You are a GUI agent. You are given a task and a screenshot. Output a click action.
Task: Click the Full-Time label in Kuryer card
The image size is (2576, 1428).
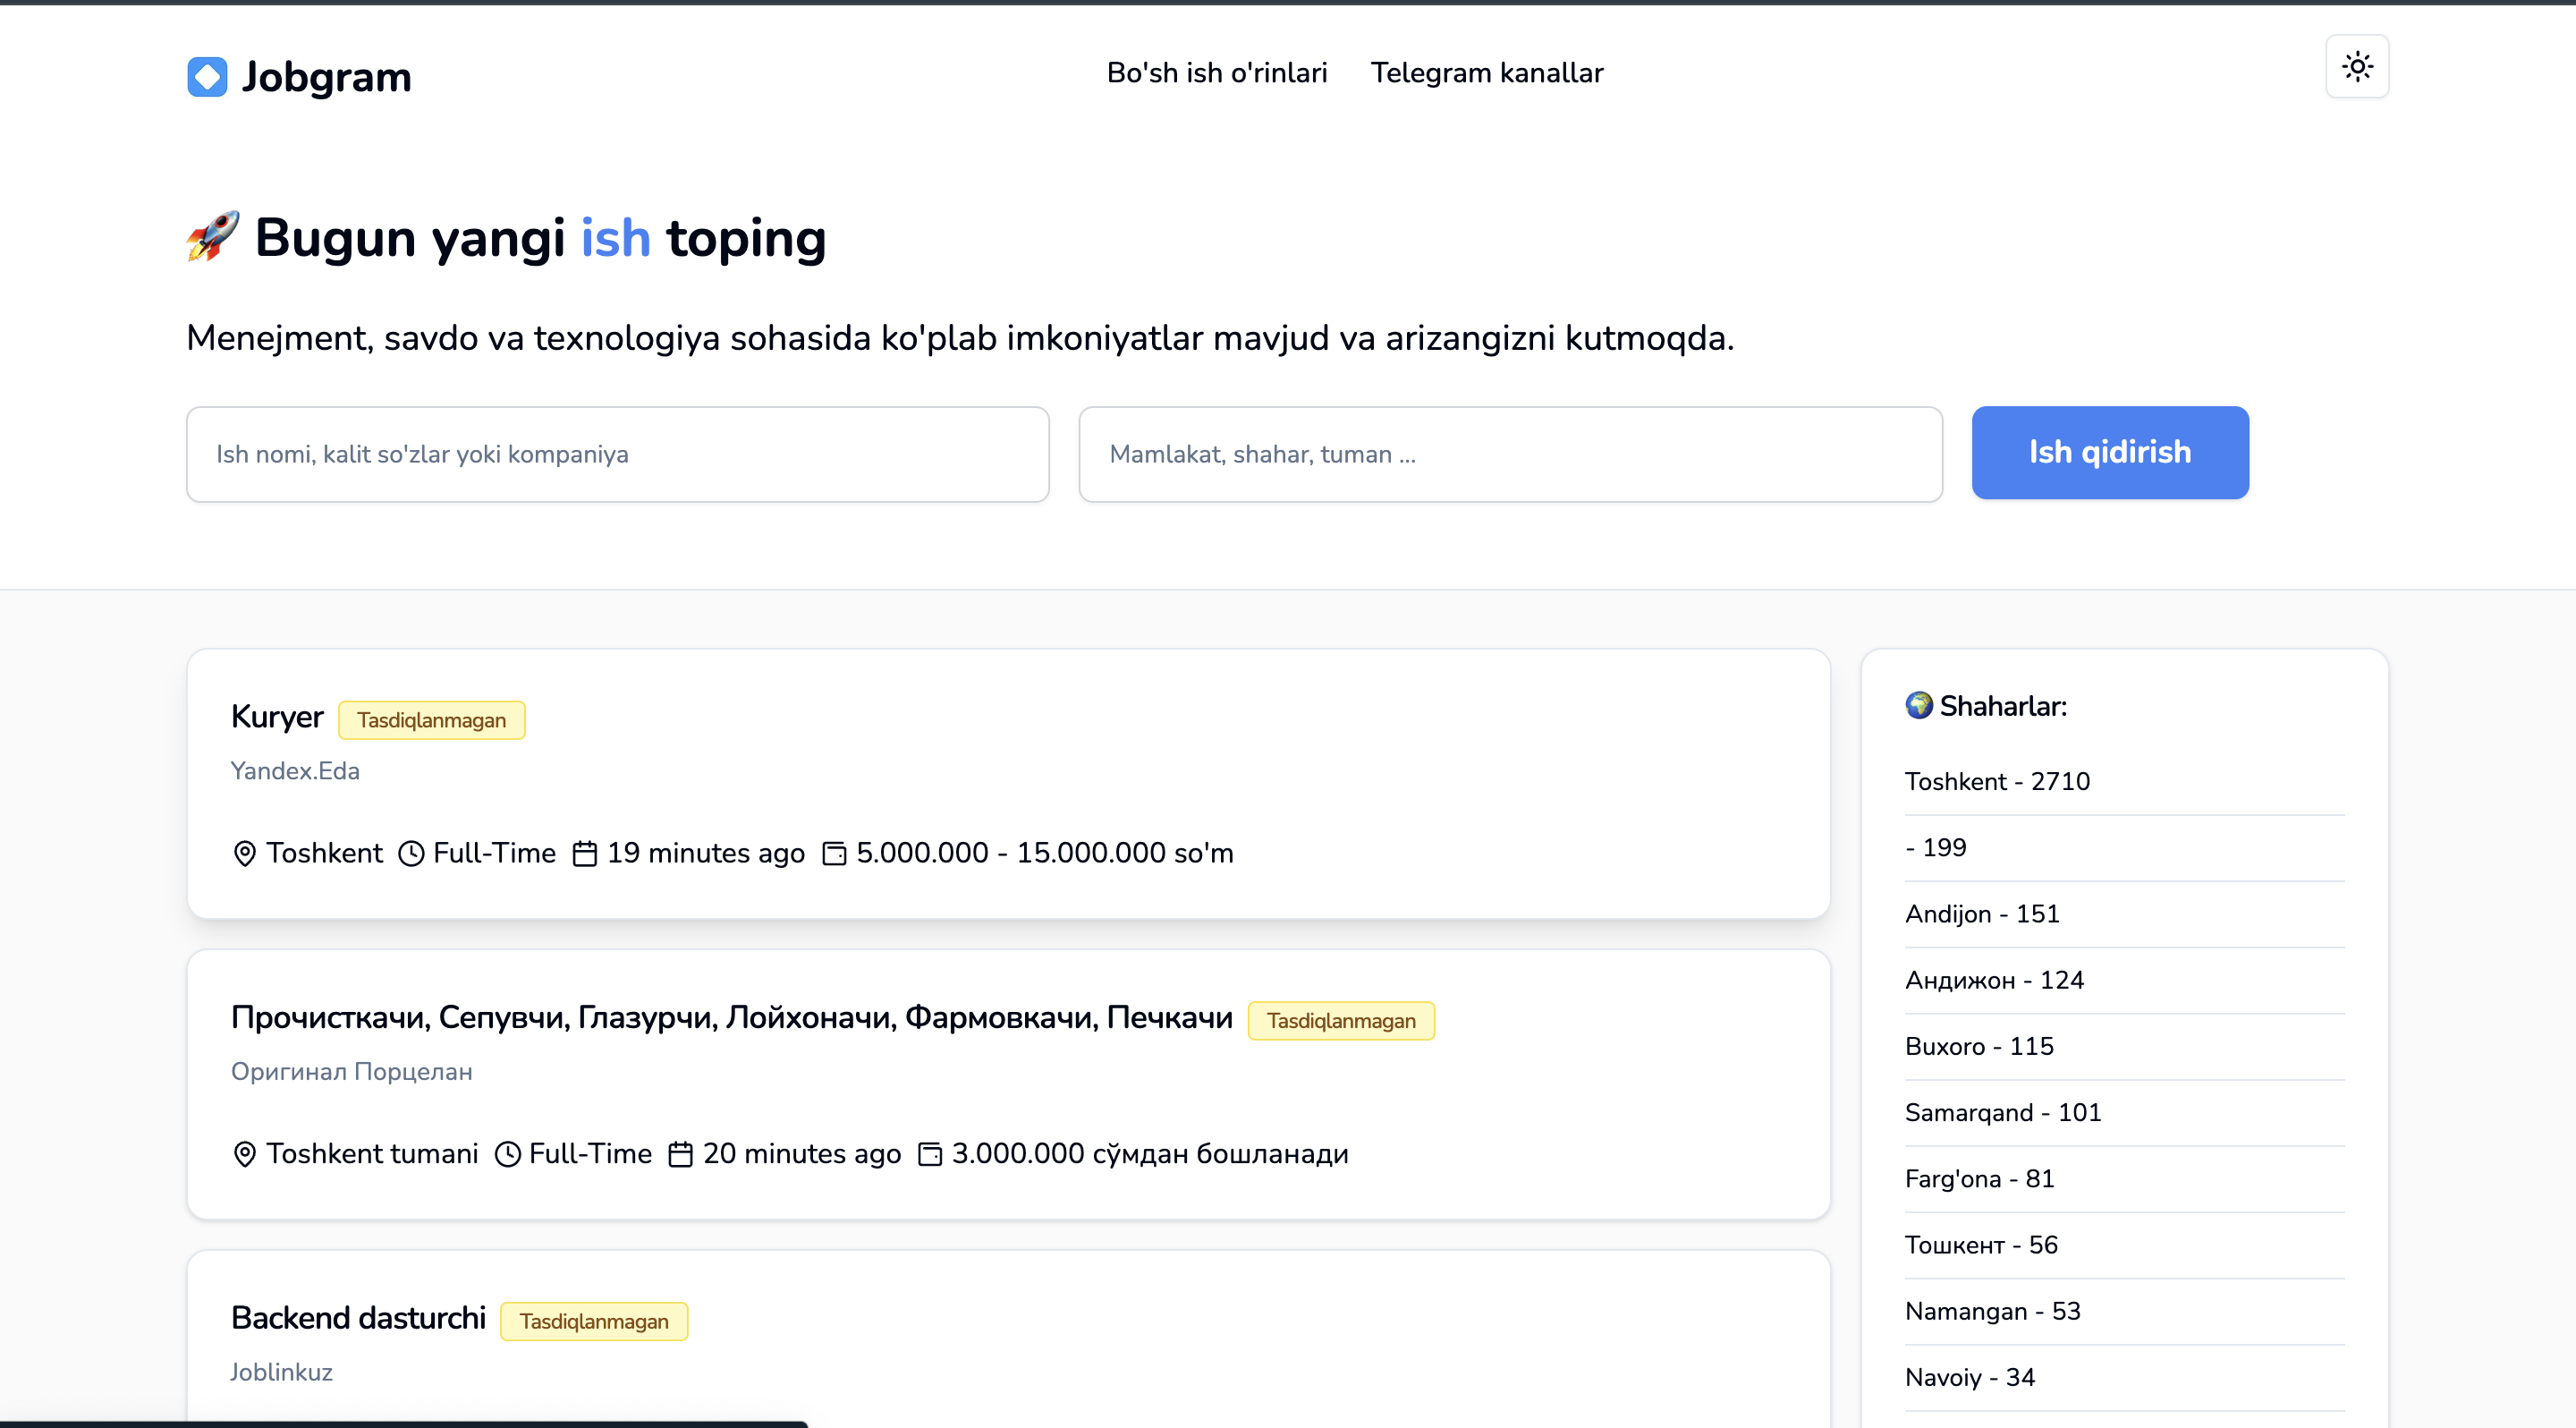click(x=494, y=853)
